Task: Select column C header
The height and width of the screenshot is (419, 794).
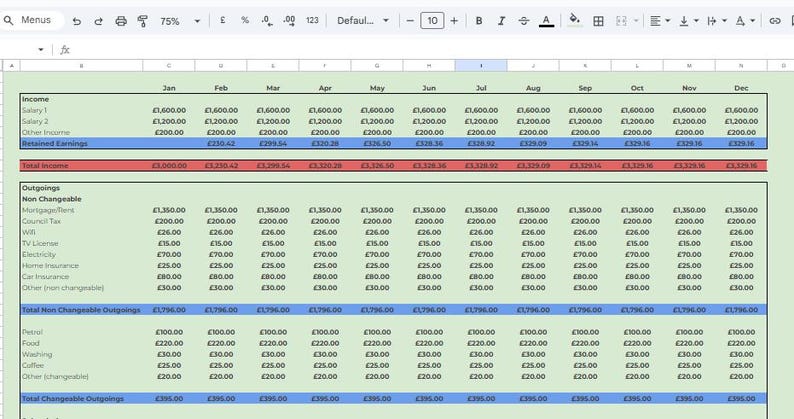Action: point(169,65)
